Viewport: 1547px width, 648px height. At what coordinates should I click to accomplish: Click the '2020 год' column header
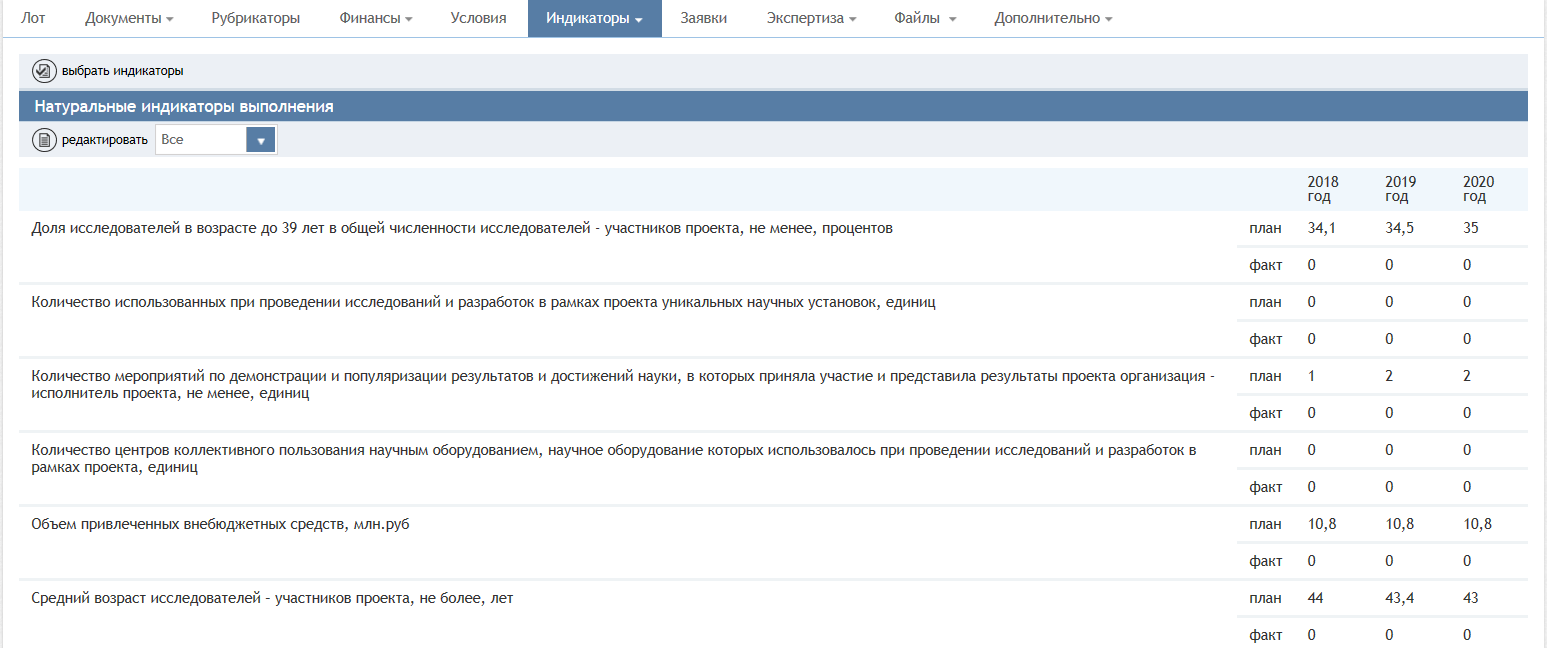pos(1478,189)
